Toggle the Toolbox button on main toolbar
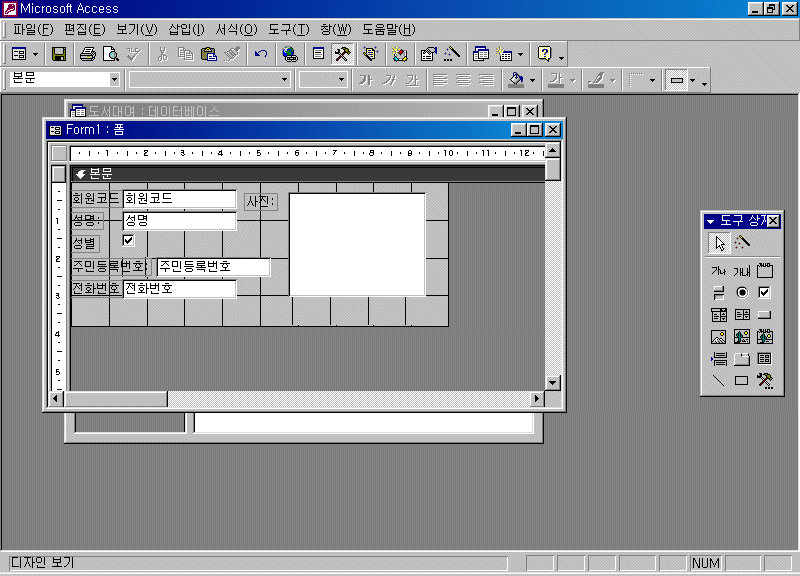Screen dimensions: 800x576 tap(342, 54)
